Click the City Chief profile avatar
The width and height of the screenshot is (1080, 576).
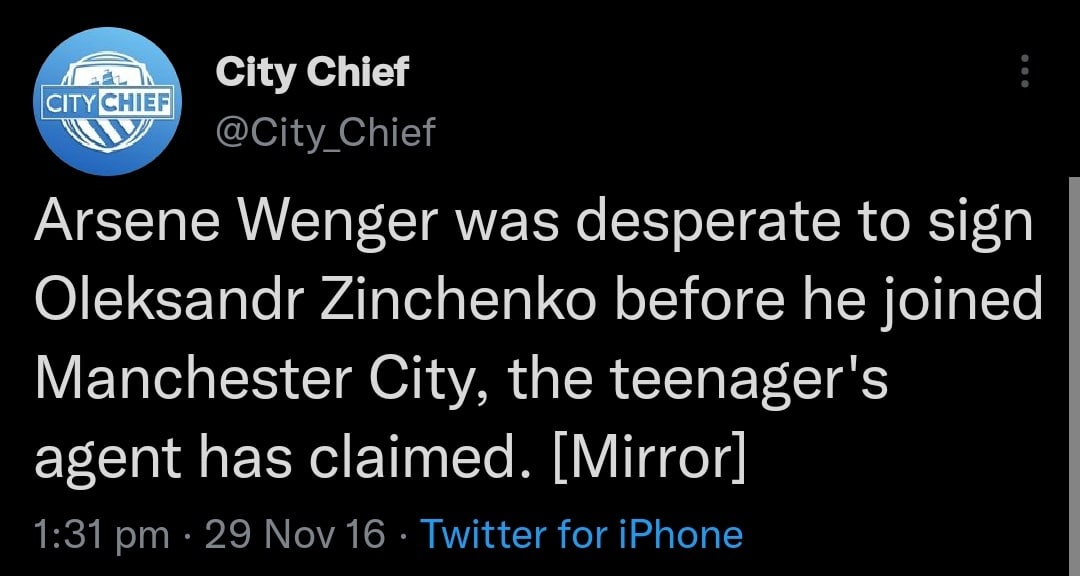[x=108, y=103]
